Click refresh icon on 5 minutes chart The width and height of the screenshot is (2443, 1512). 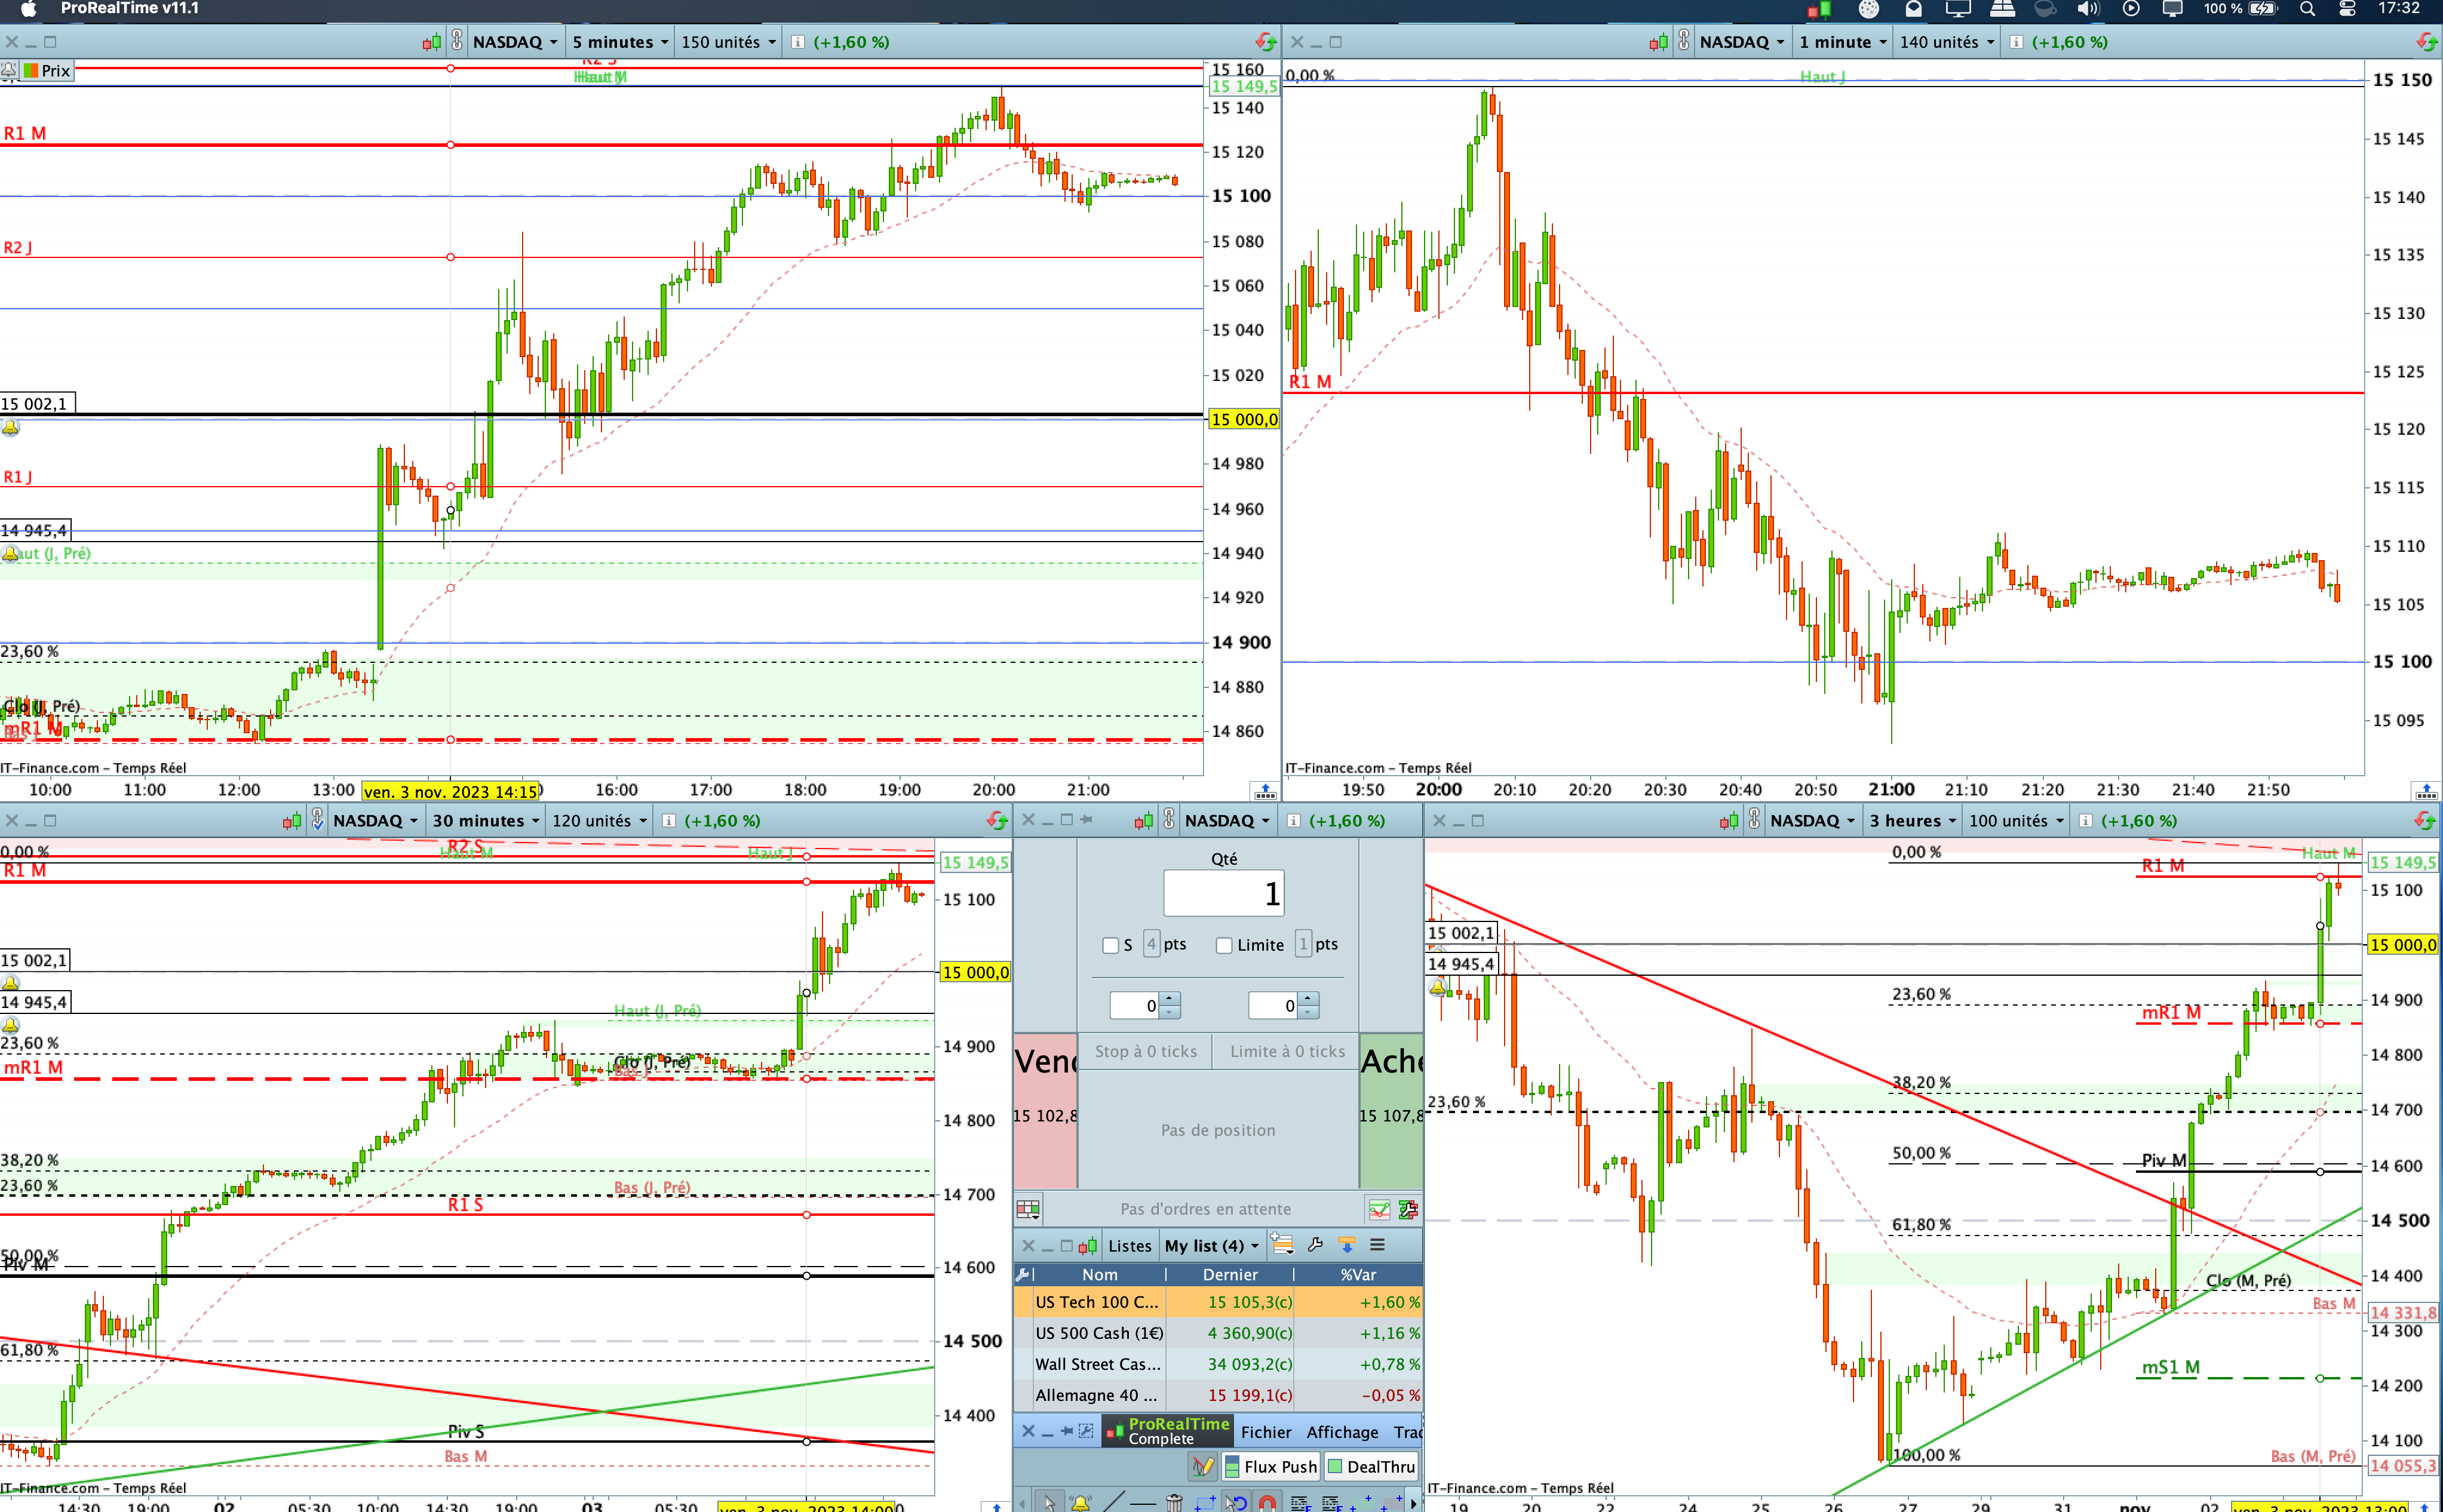pyautogui.click(x=1266, y=42)
